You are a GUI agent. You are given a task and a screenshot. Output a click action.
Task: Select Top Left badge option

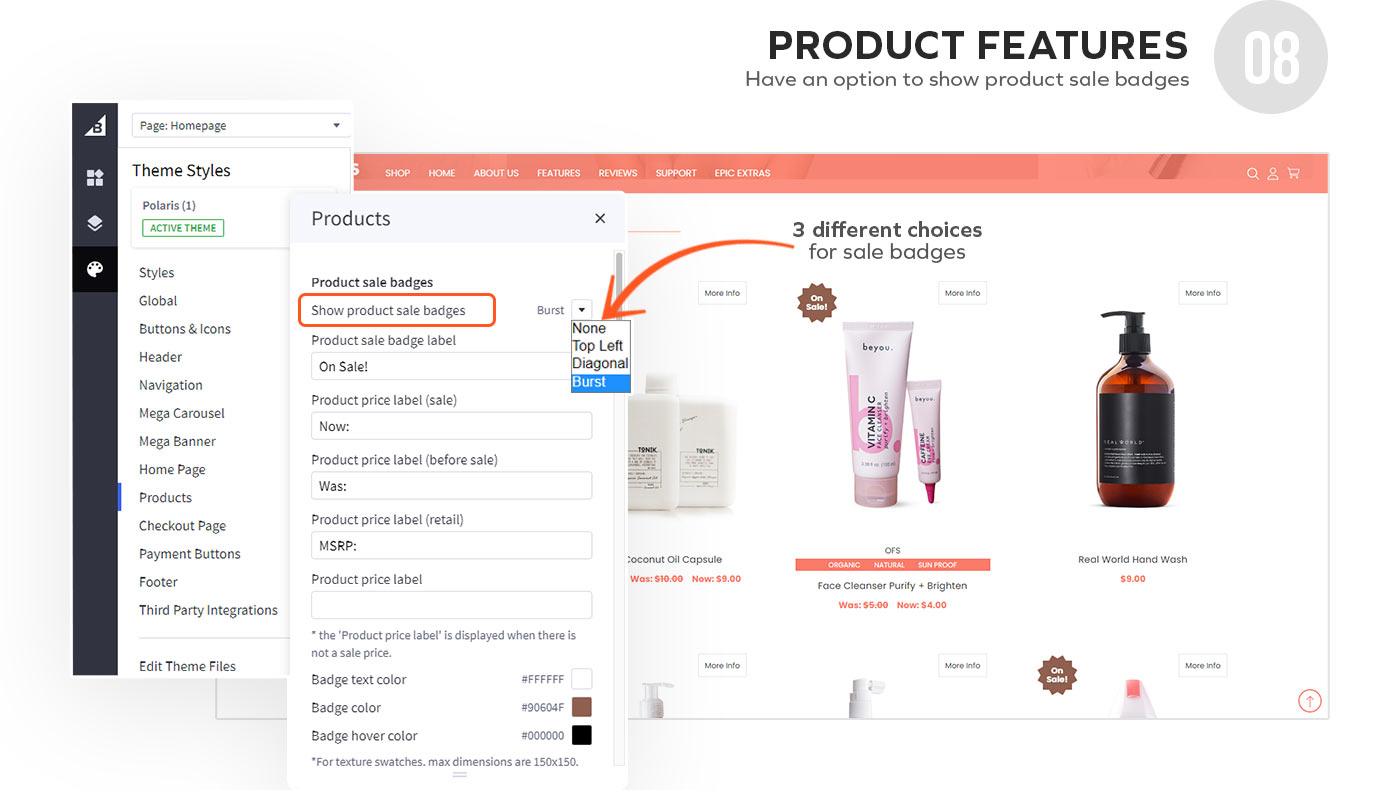[597, 346]
